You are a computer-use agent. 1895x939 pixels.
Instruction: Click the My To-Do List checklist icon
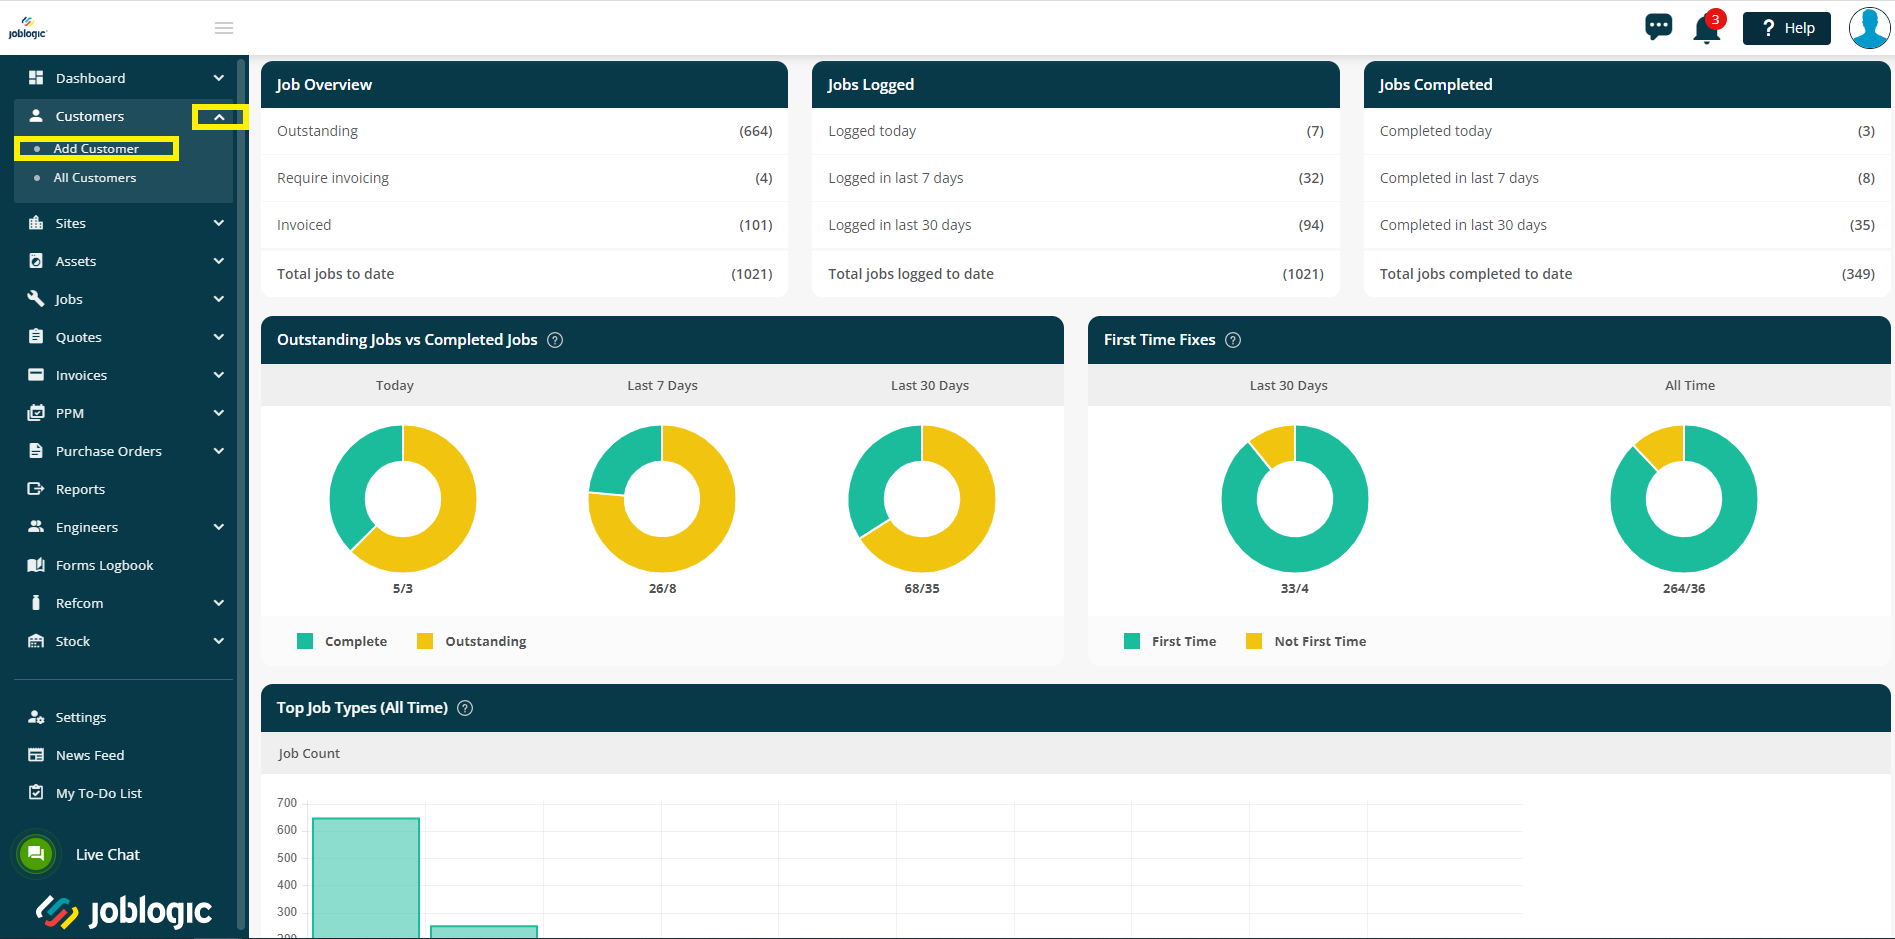point(36,793)
